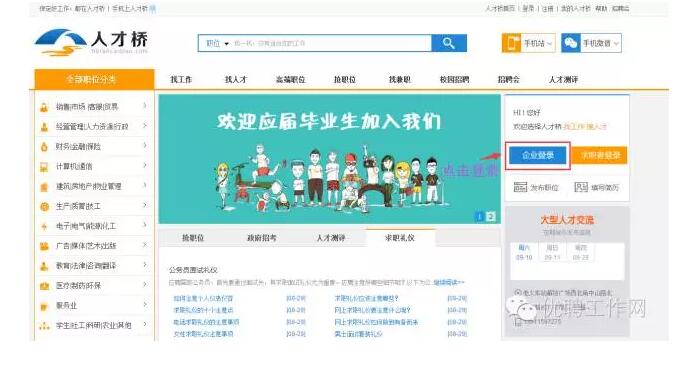Click the 发布职位 text link

[x=544, y=188]
